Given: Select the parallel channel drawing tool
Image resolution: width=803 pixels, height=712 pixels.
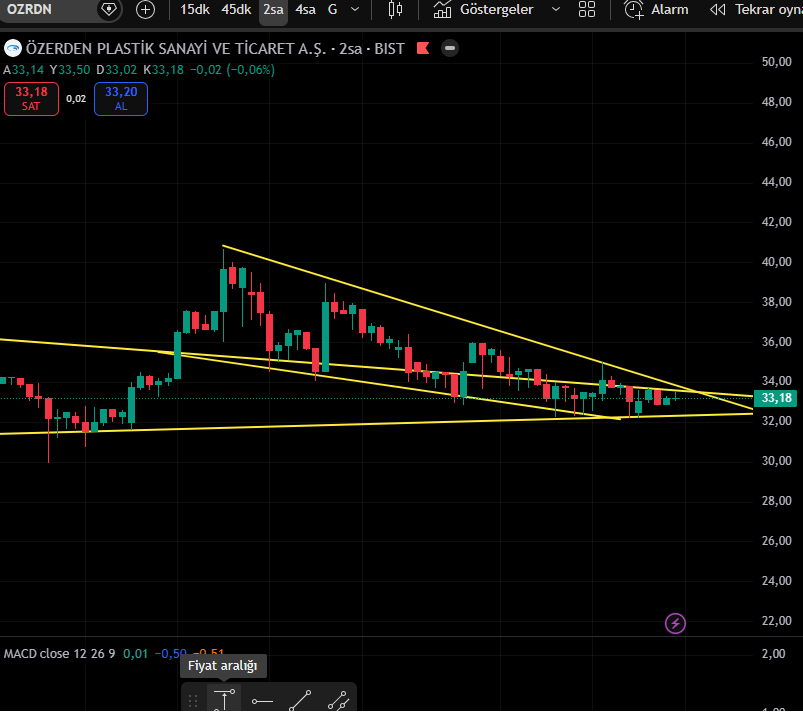Looking at the screenshot, I should click(338, 701).
